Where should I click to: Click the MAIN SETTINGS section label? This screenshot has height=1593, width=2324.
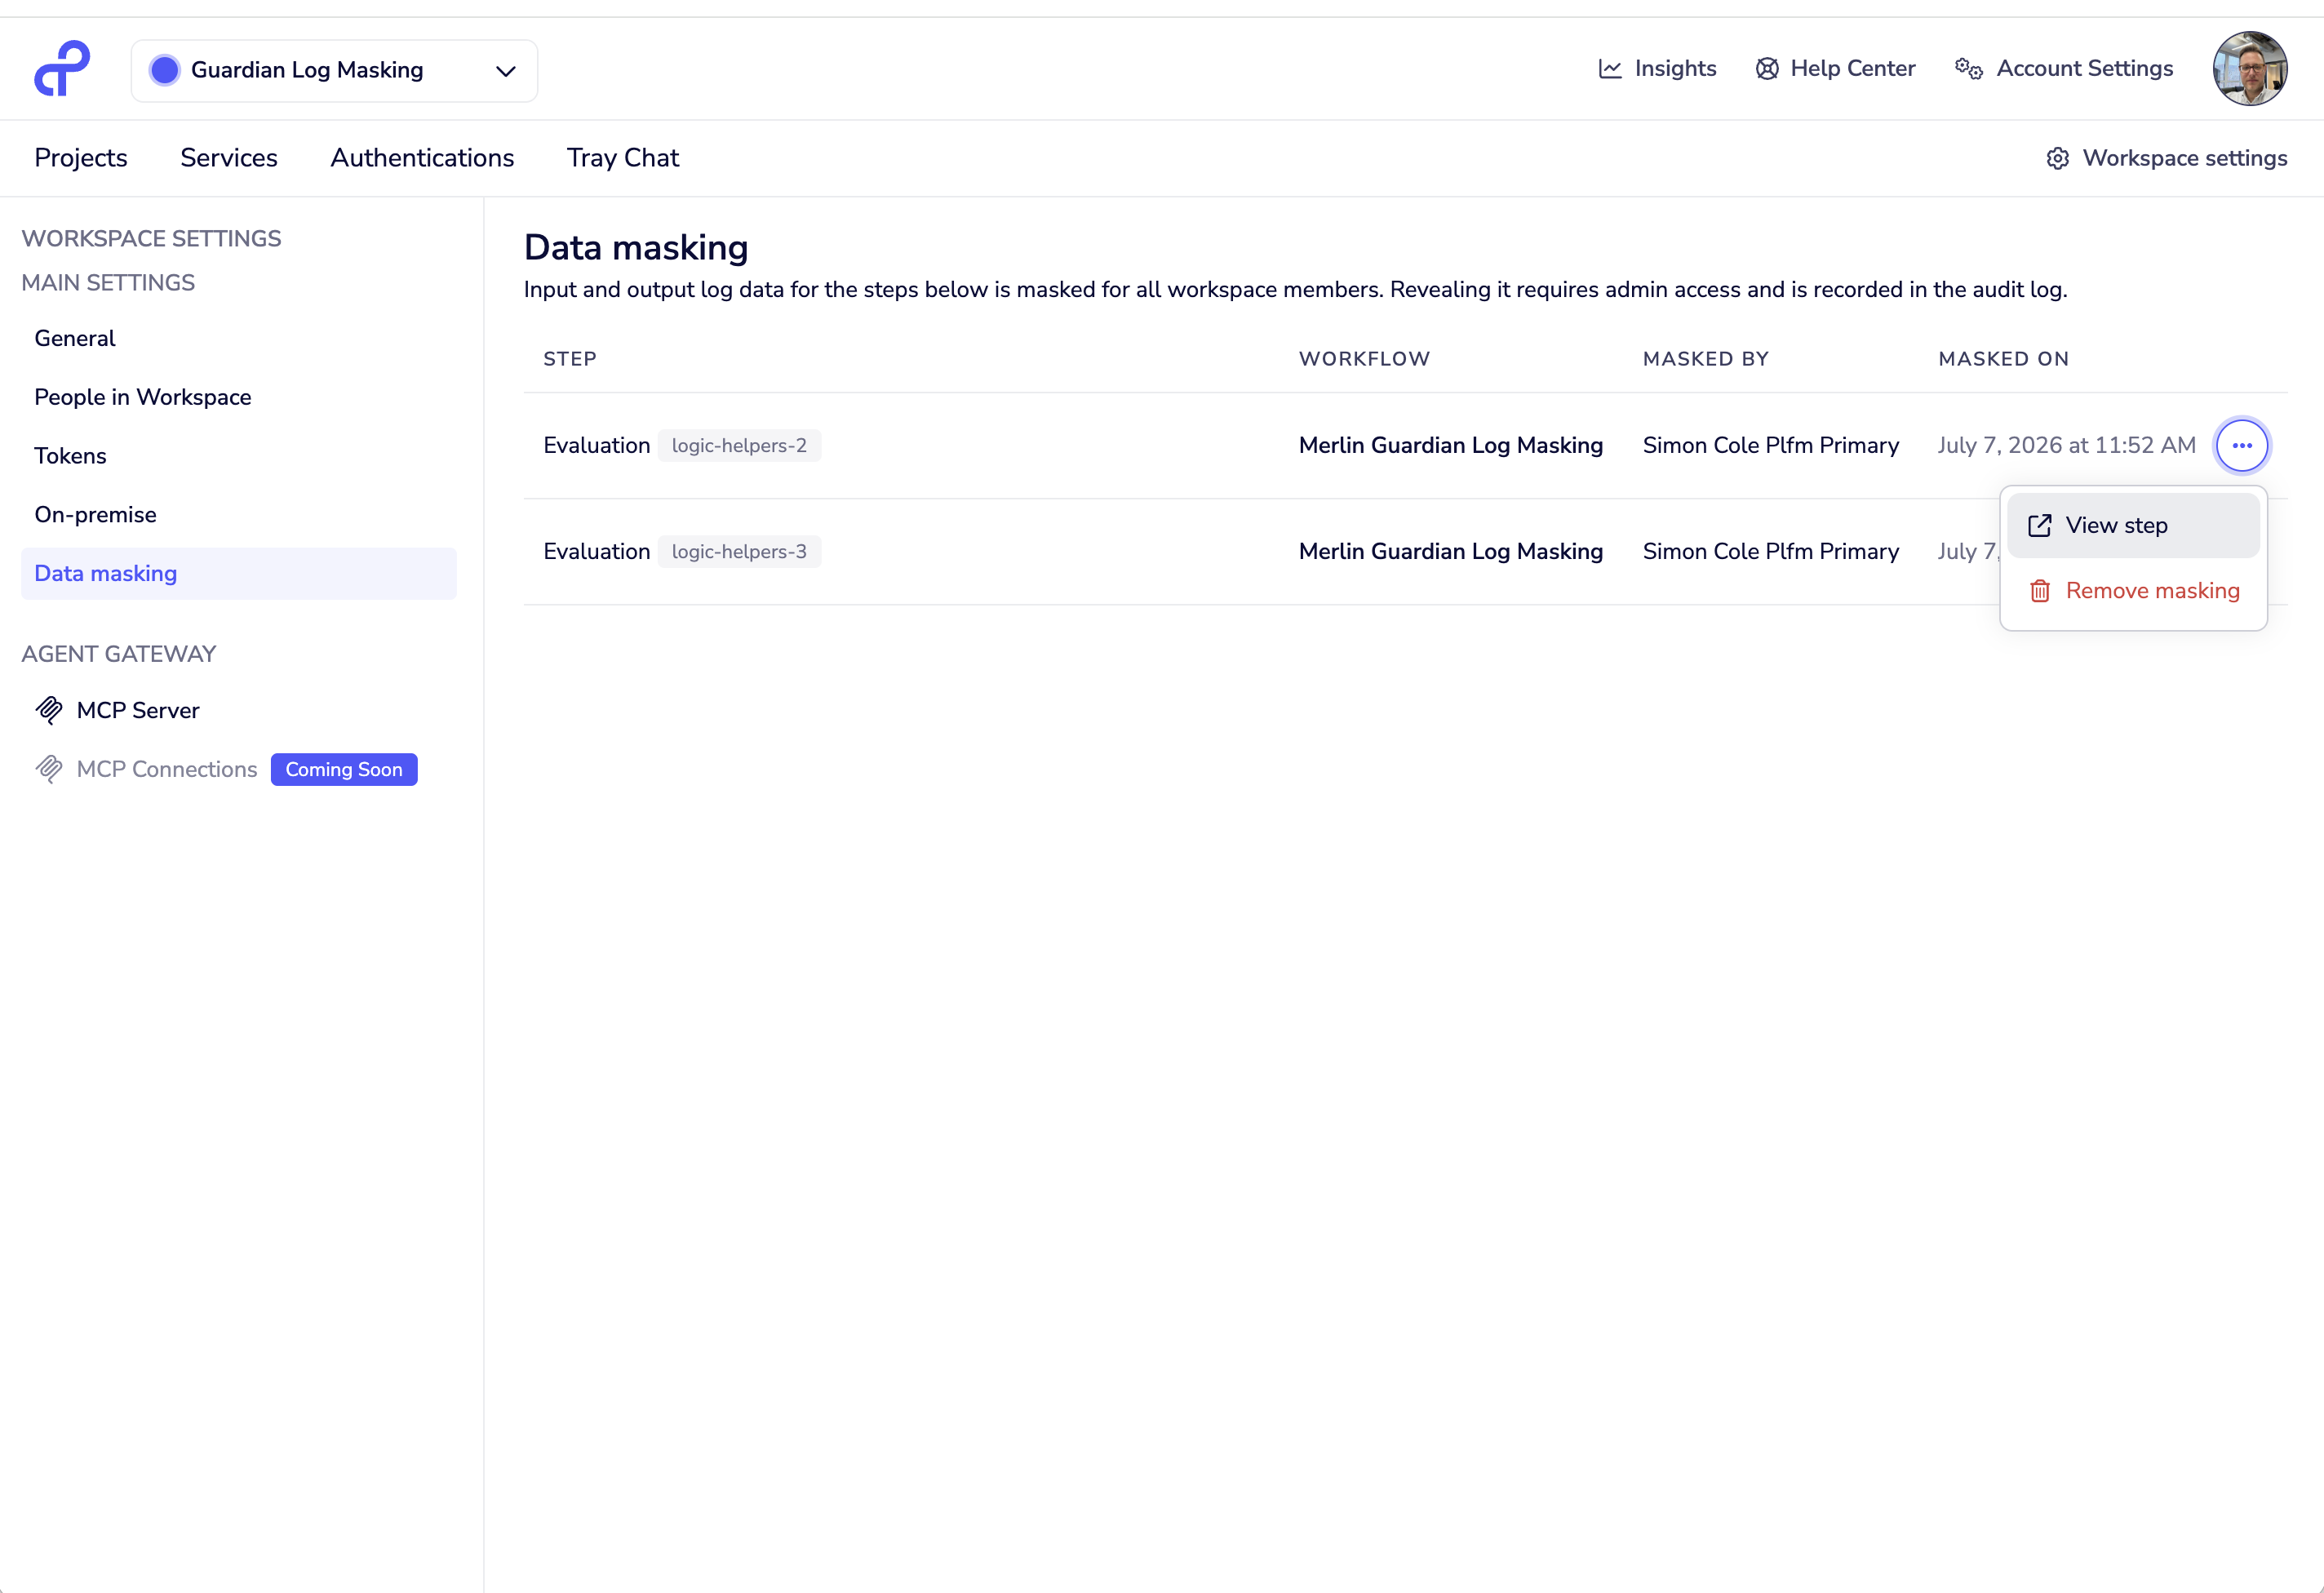pos(108,283)
